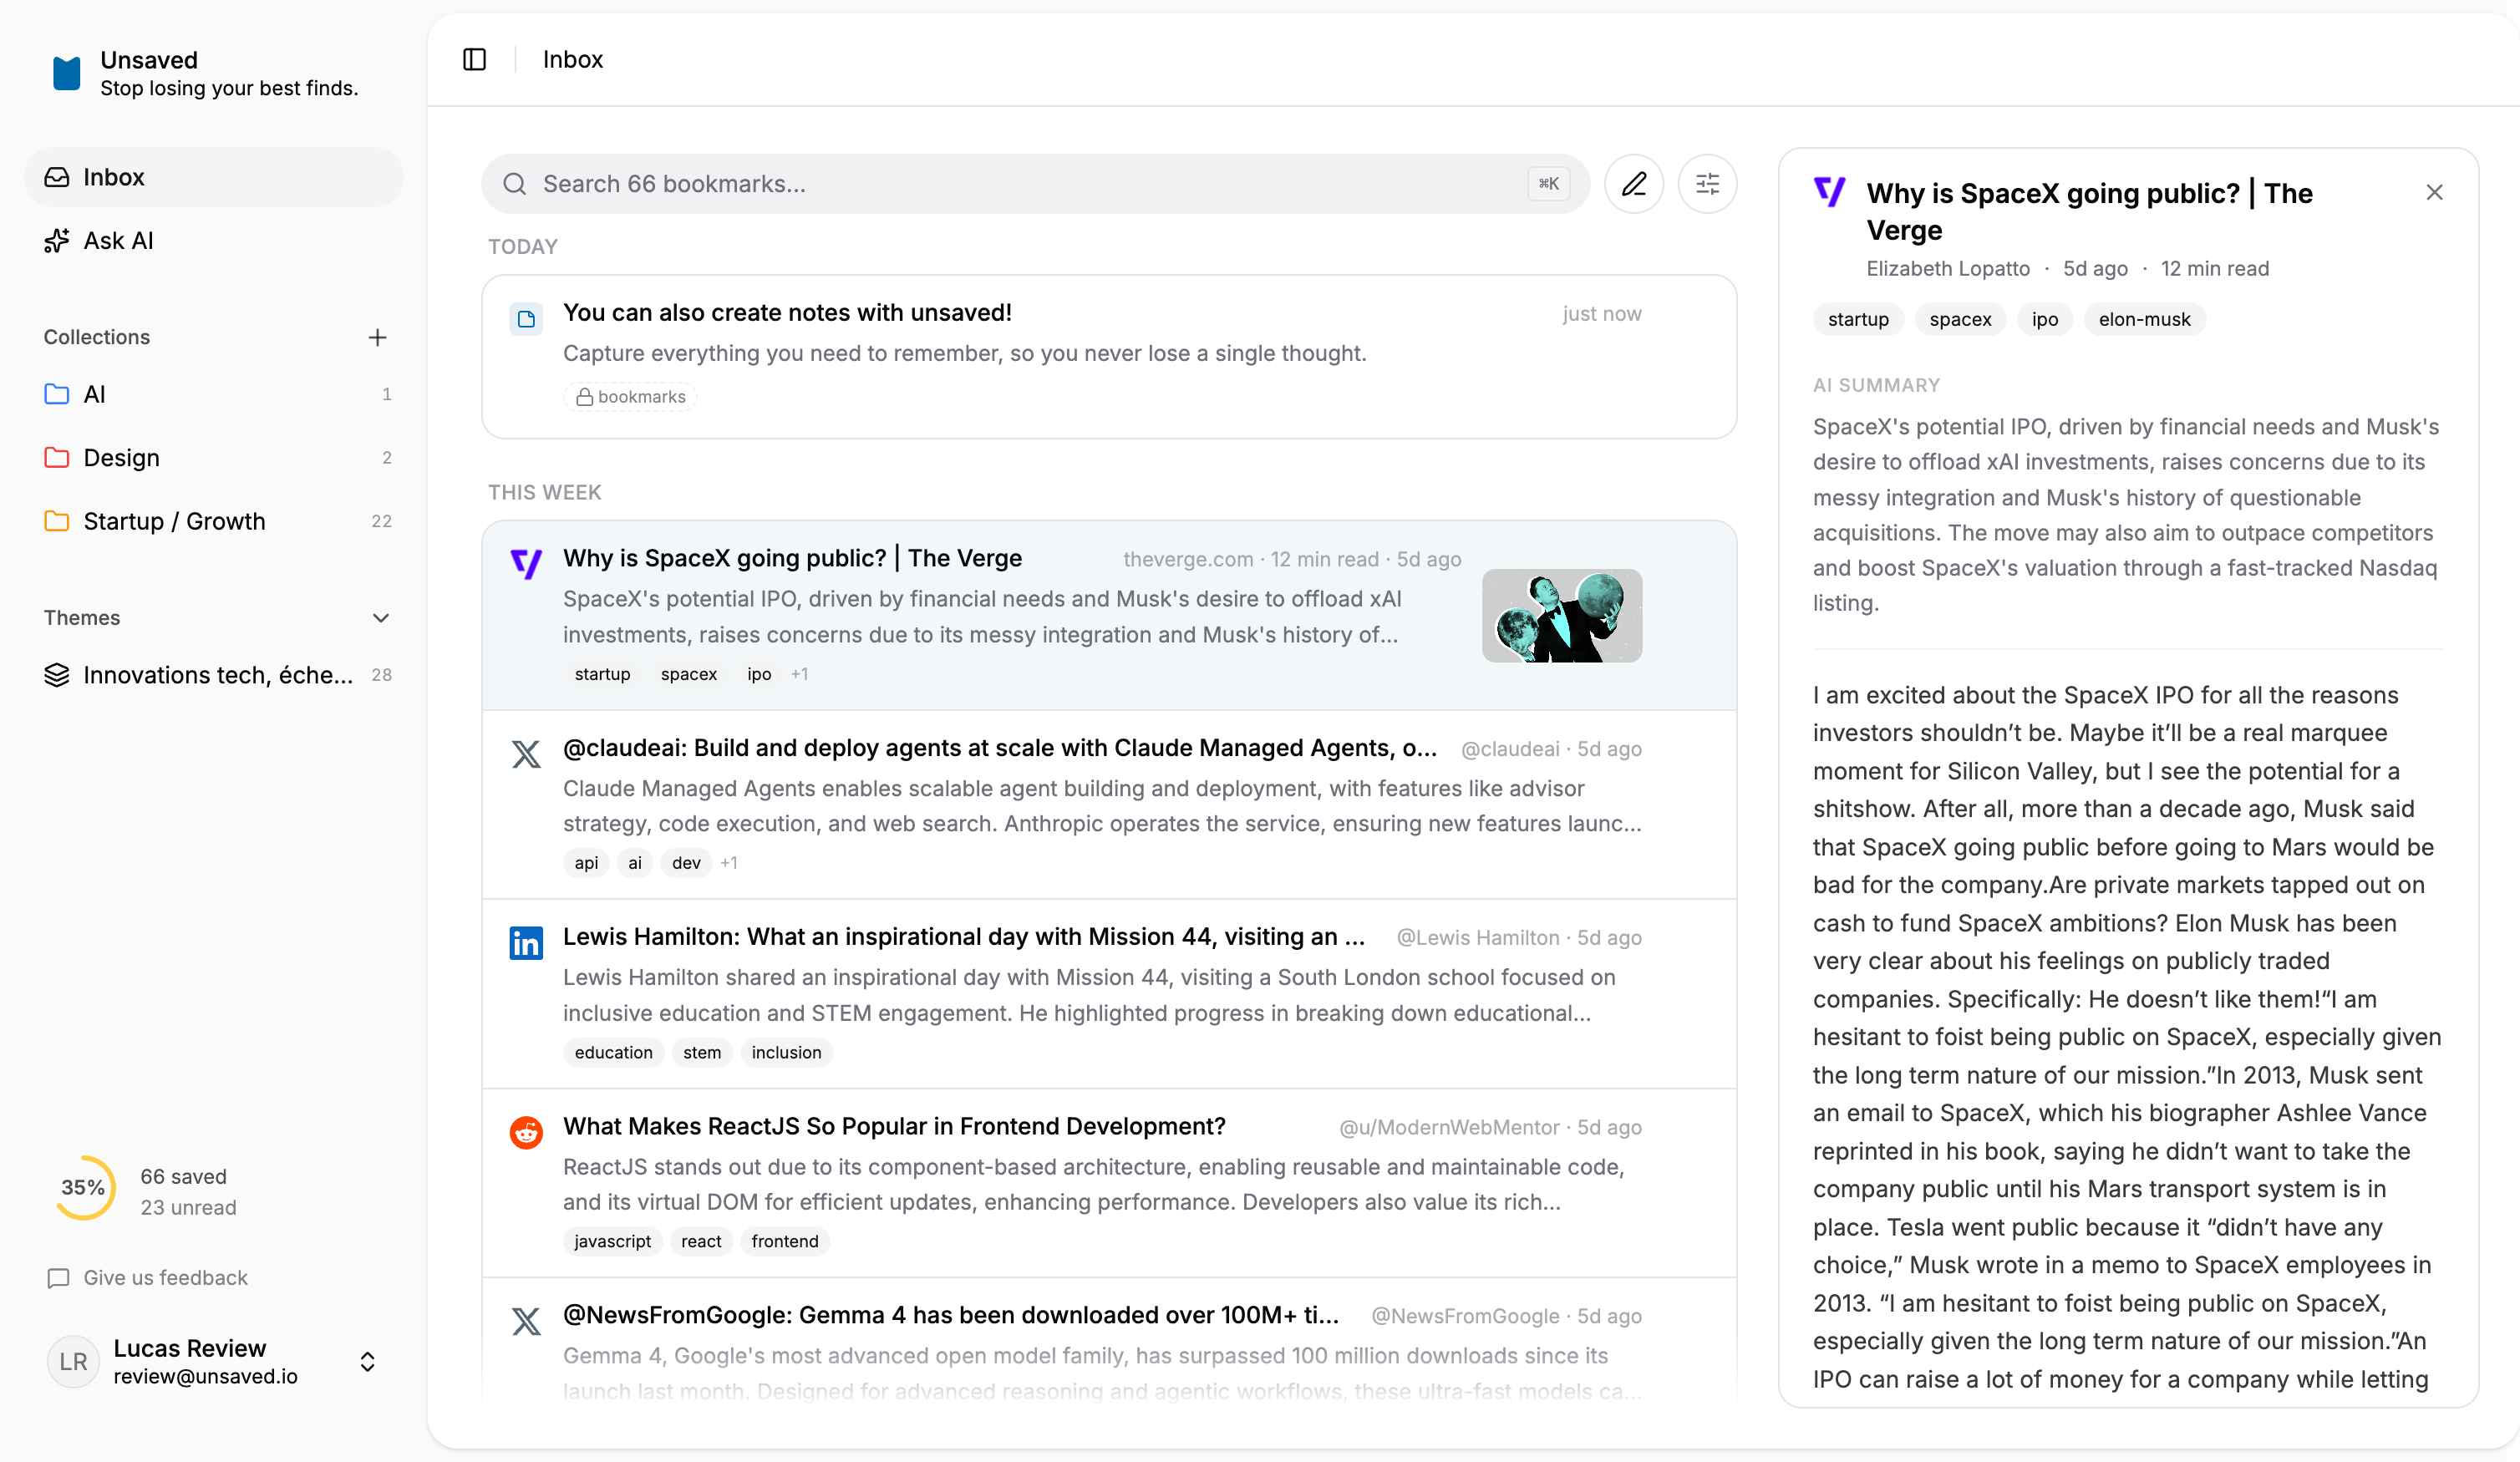This screenshot has height=1462, width=2520.
Task: Open the @claudeai Managed Agents bookmark
Action: click(x=1109, y=805)
